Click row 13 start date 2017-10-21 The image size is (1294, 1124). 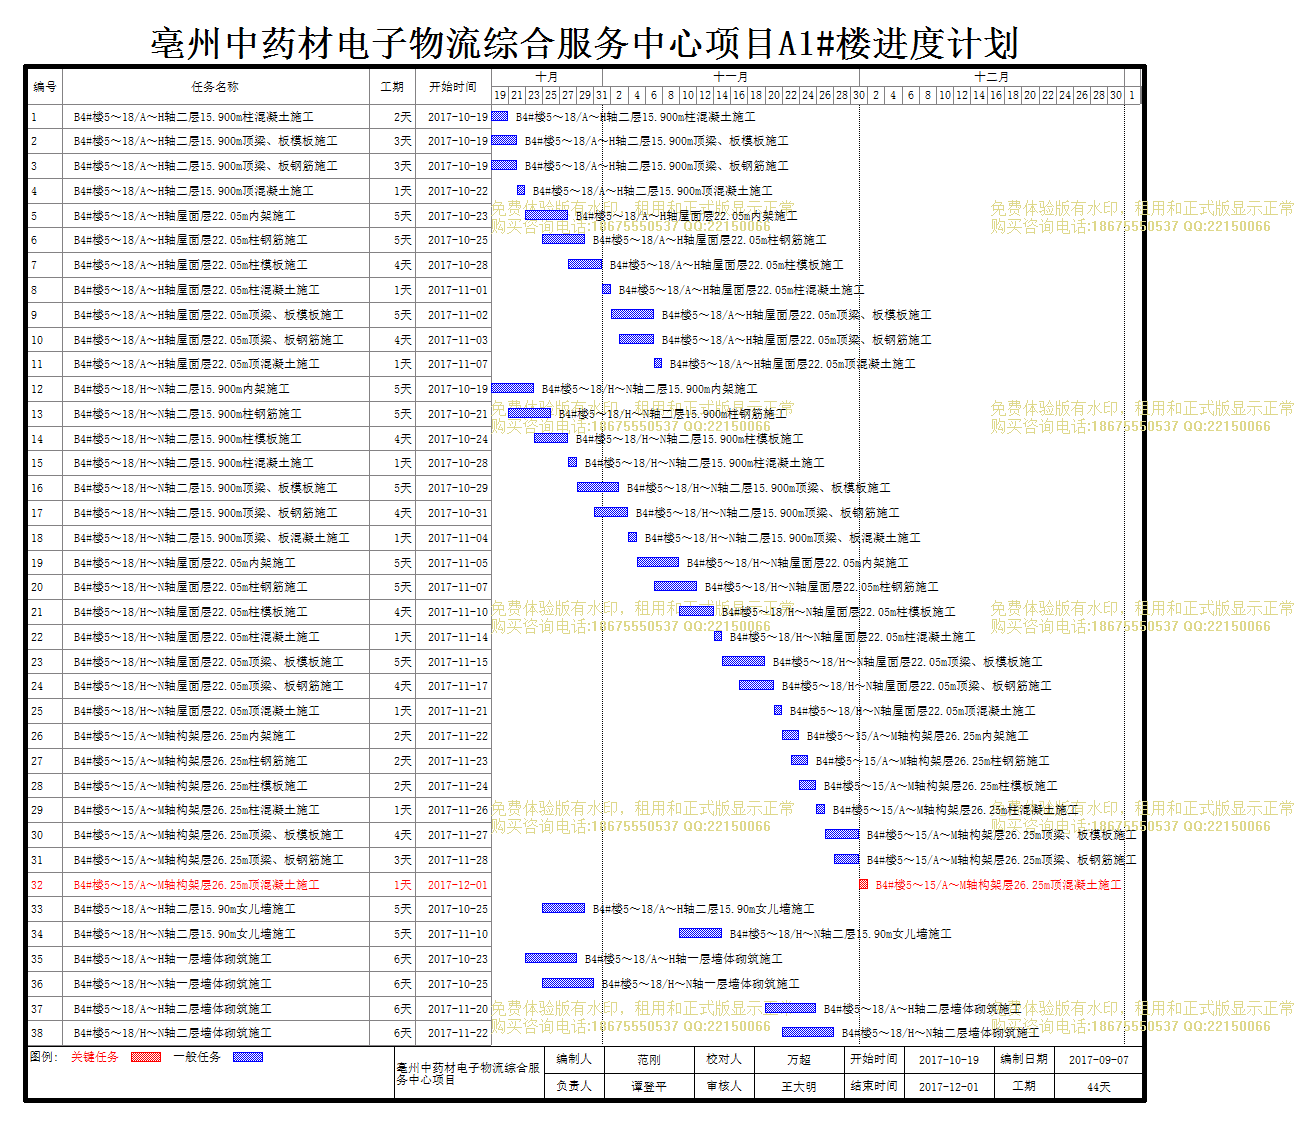click(458, 414)
